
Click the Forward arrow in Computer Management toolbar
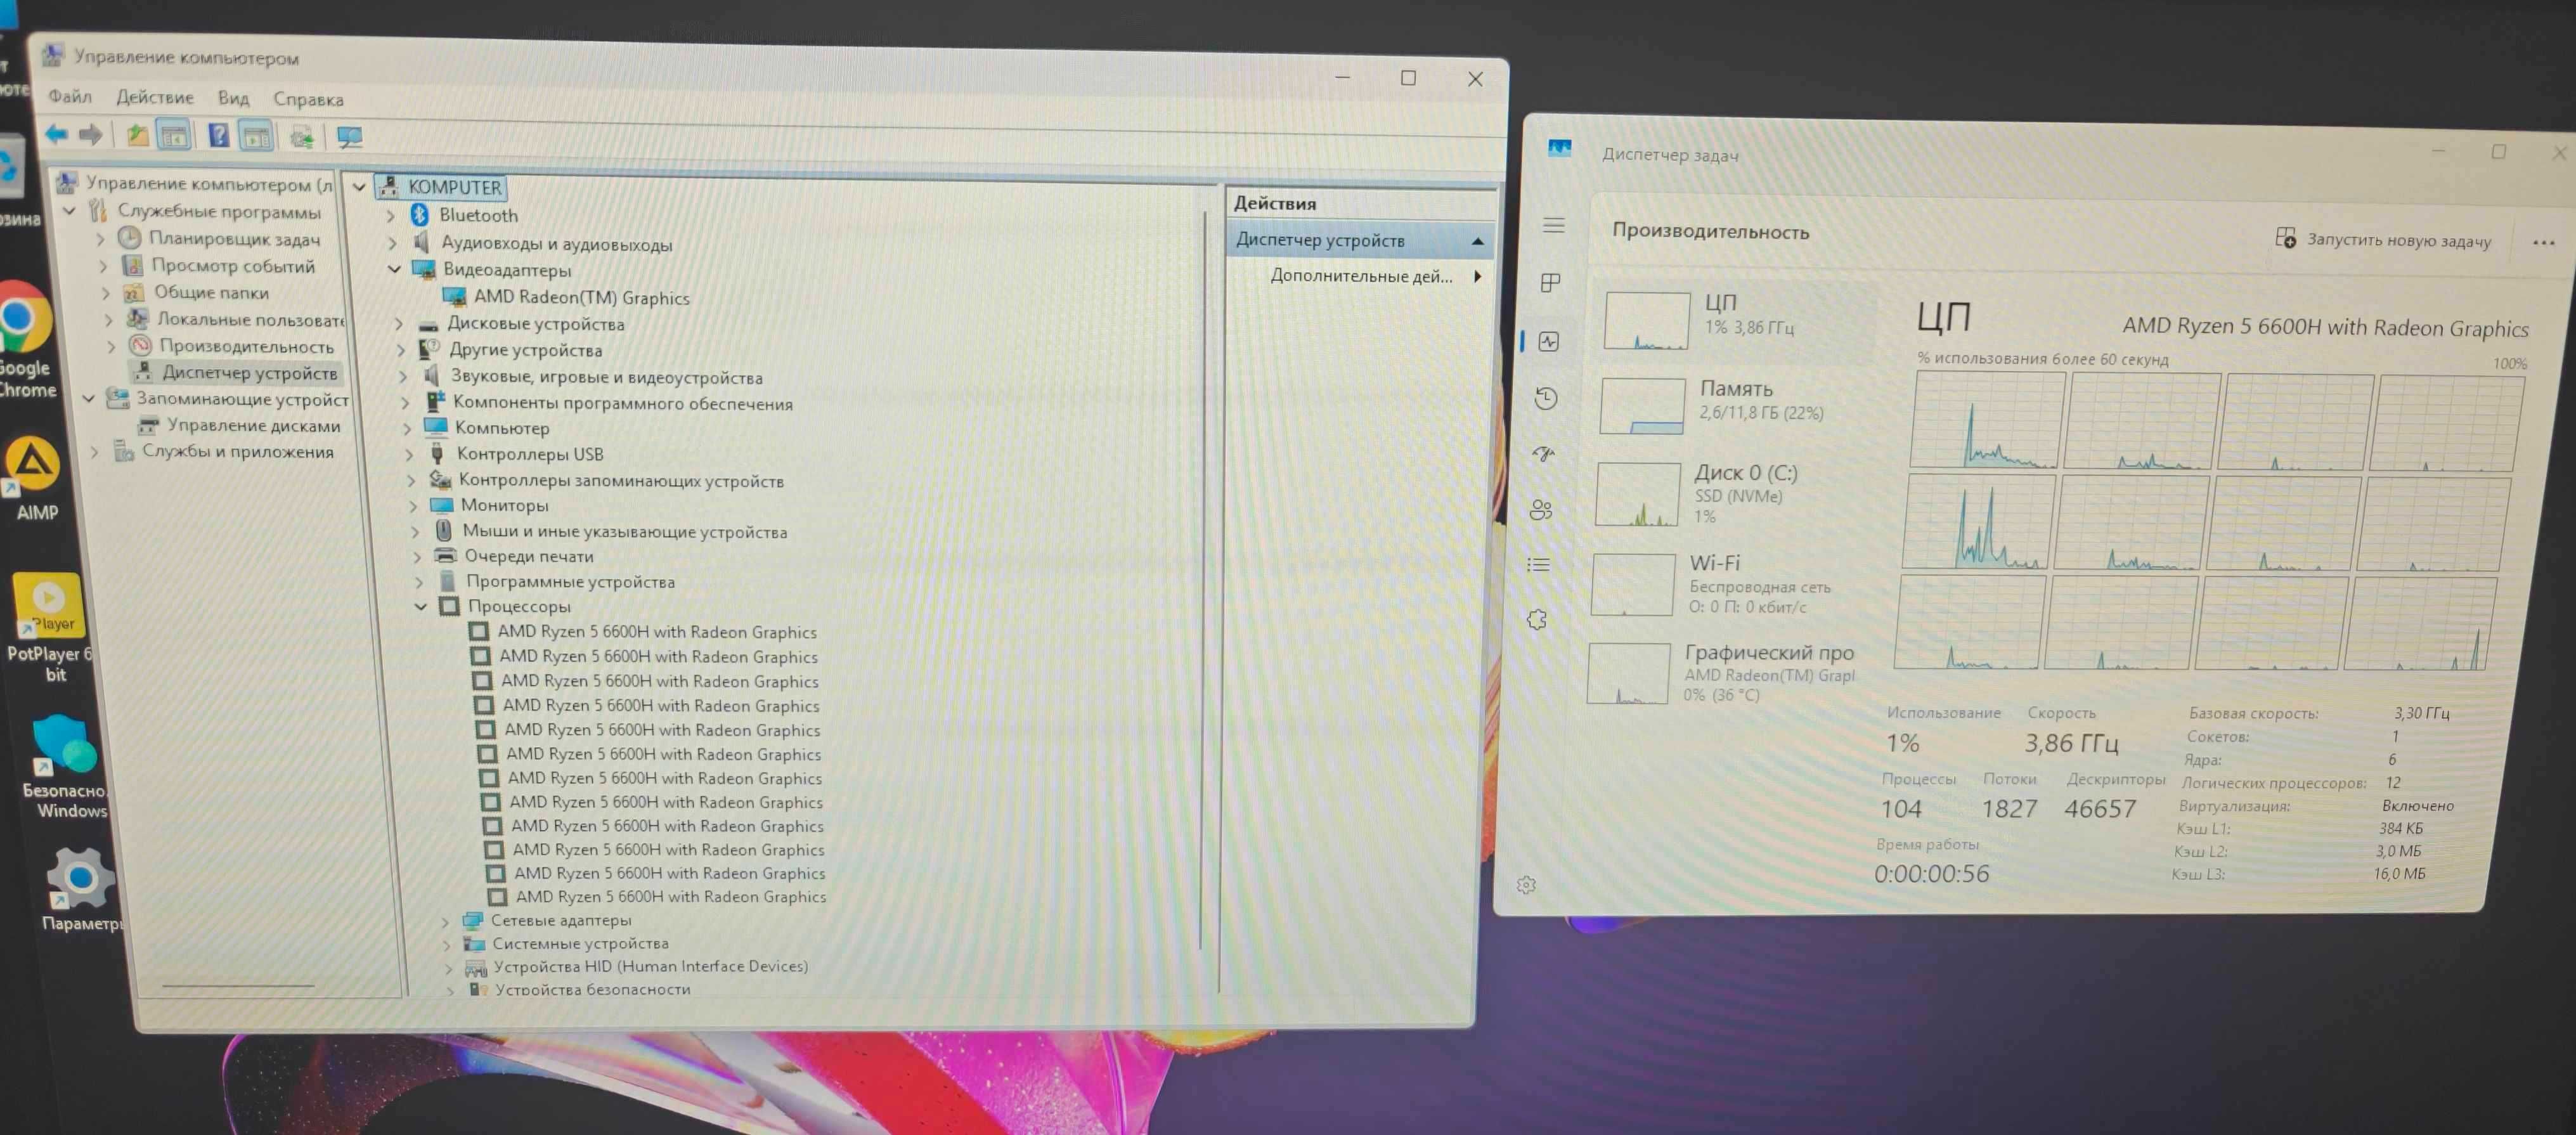(91, 134)
